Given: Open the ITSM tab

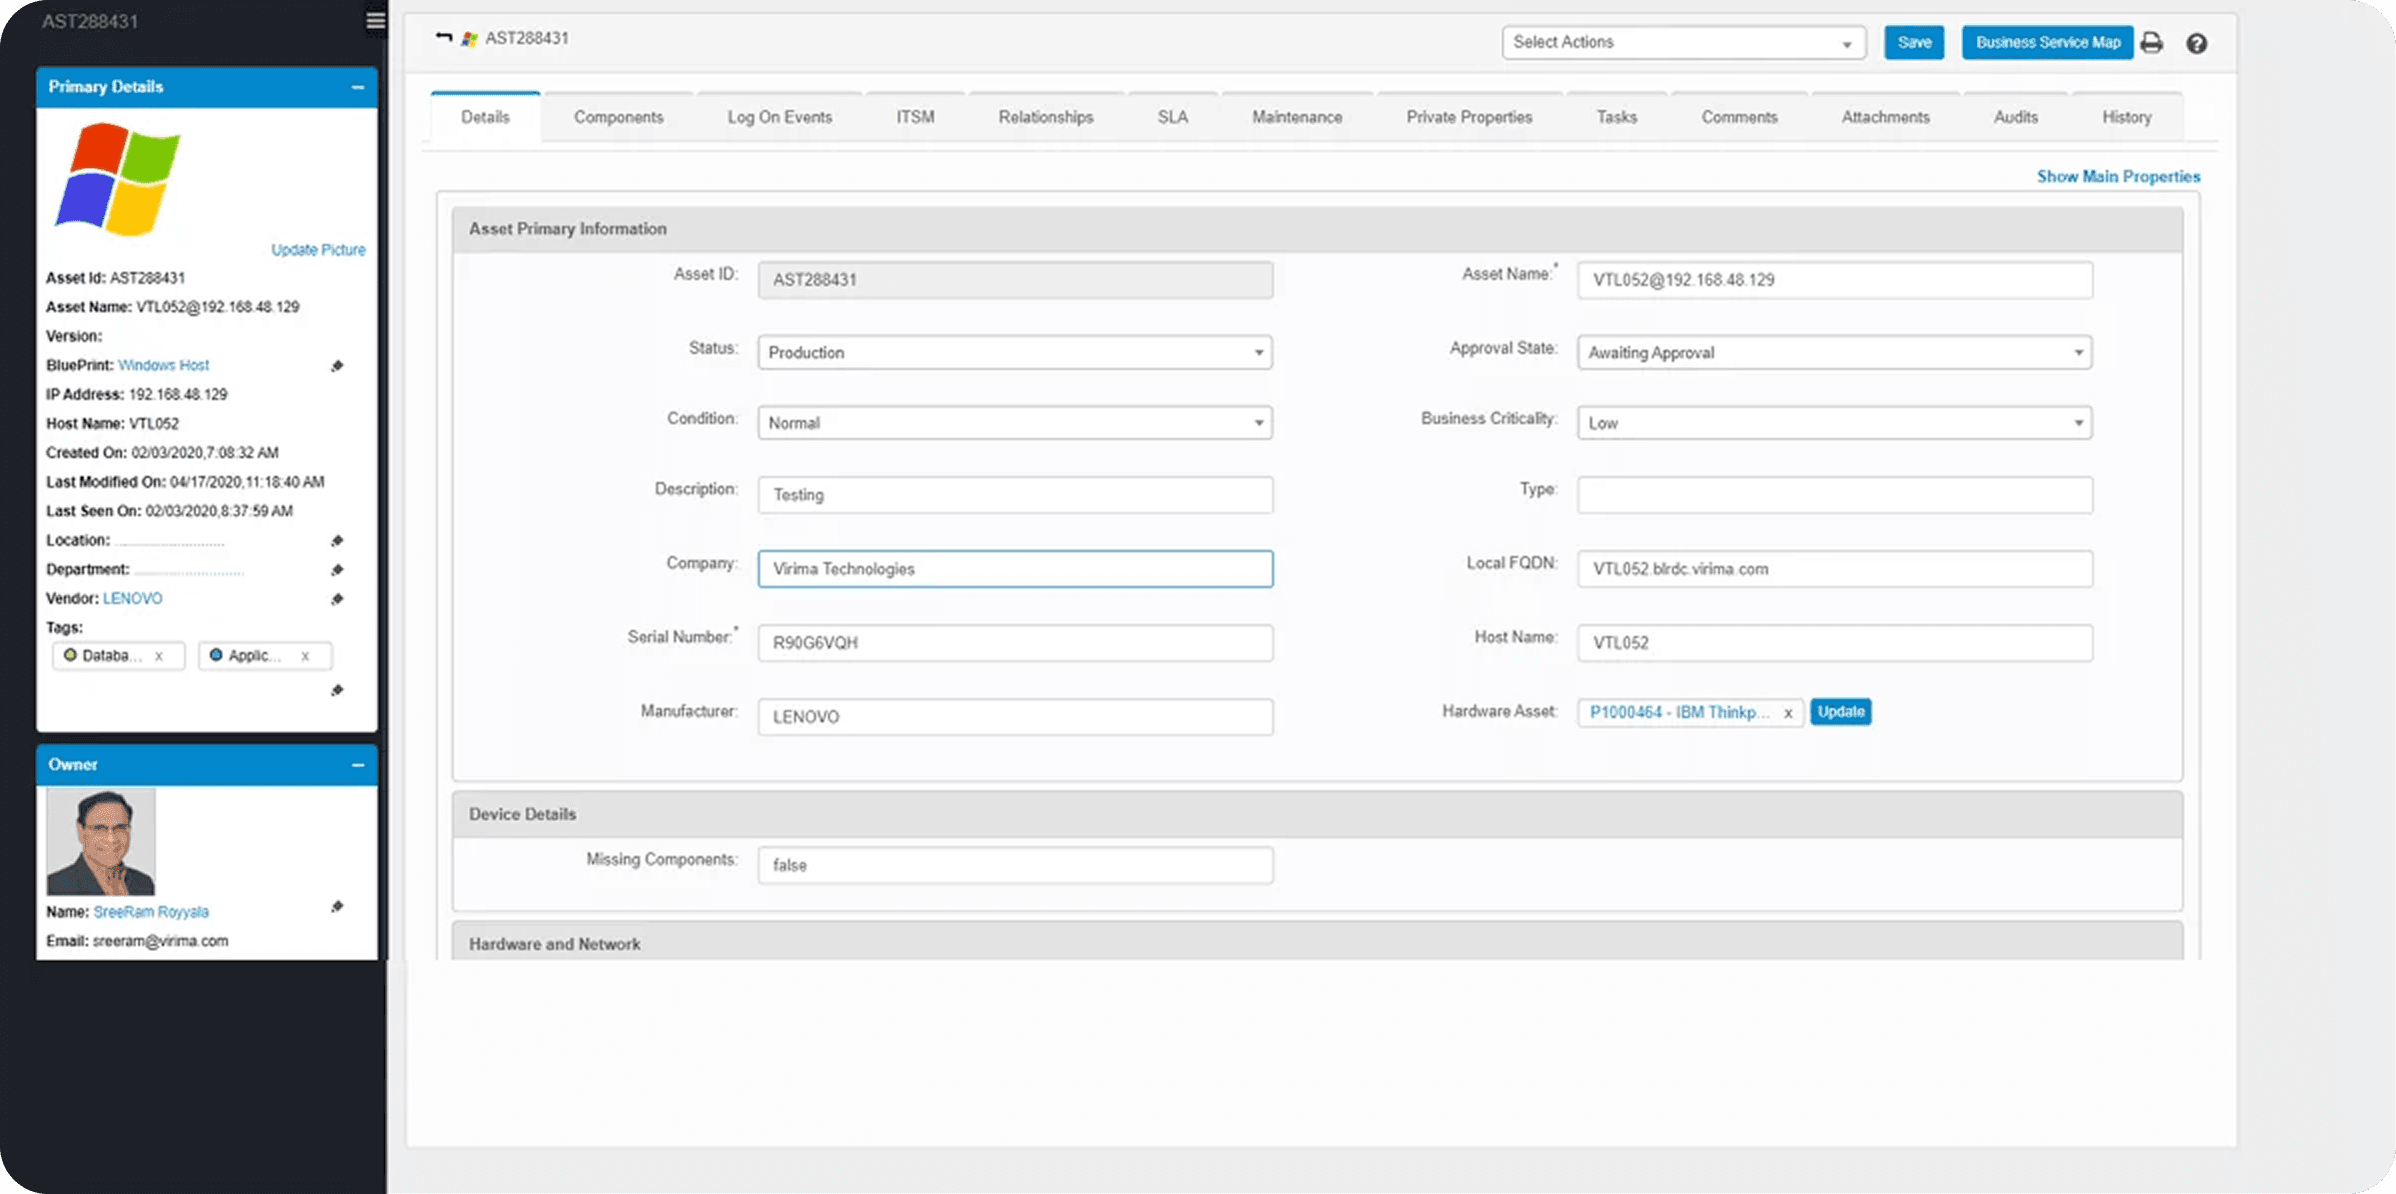Looking at the screenshot, I should [x=915, y=117].
